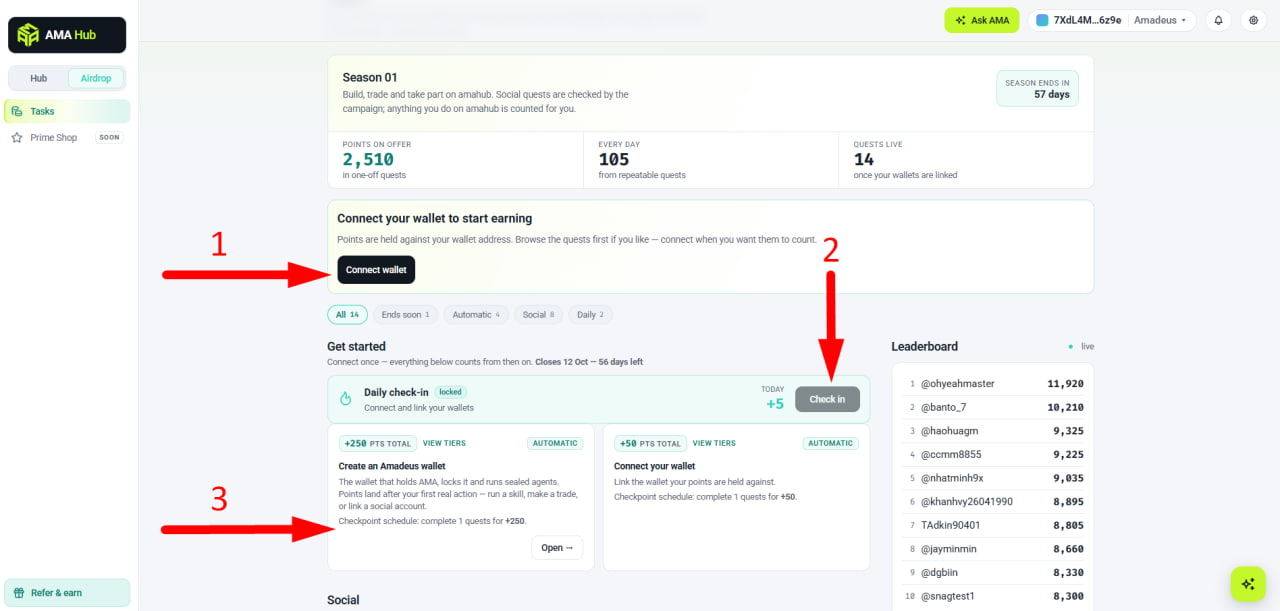Click the Points on offer 2,510 value
1280x611 pixels.
(x=368, y=160)
